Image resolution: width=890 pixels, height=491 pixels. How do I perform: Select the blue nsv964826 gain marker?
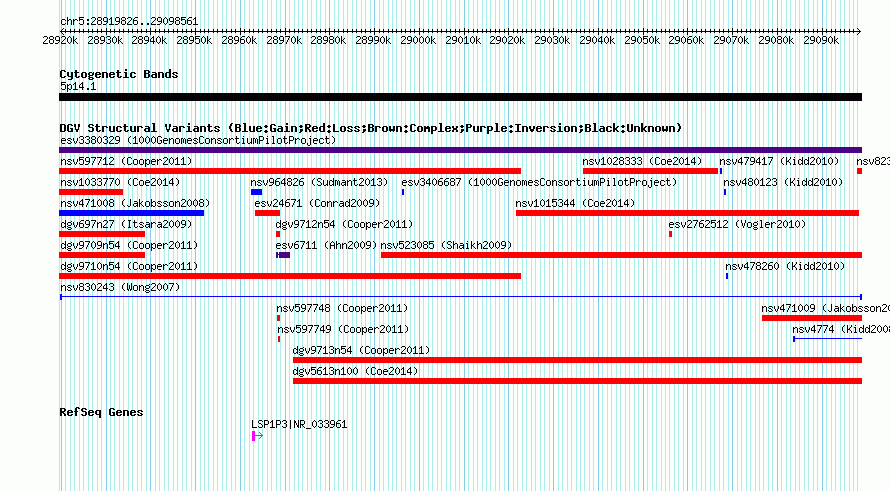pos(256,192)
